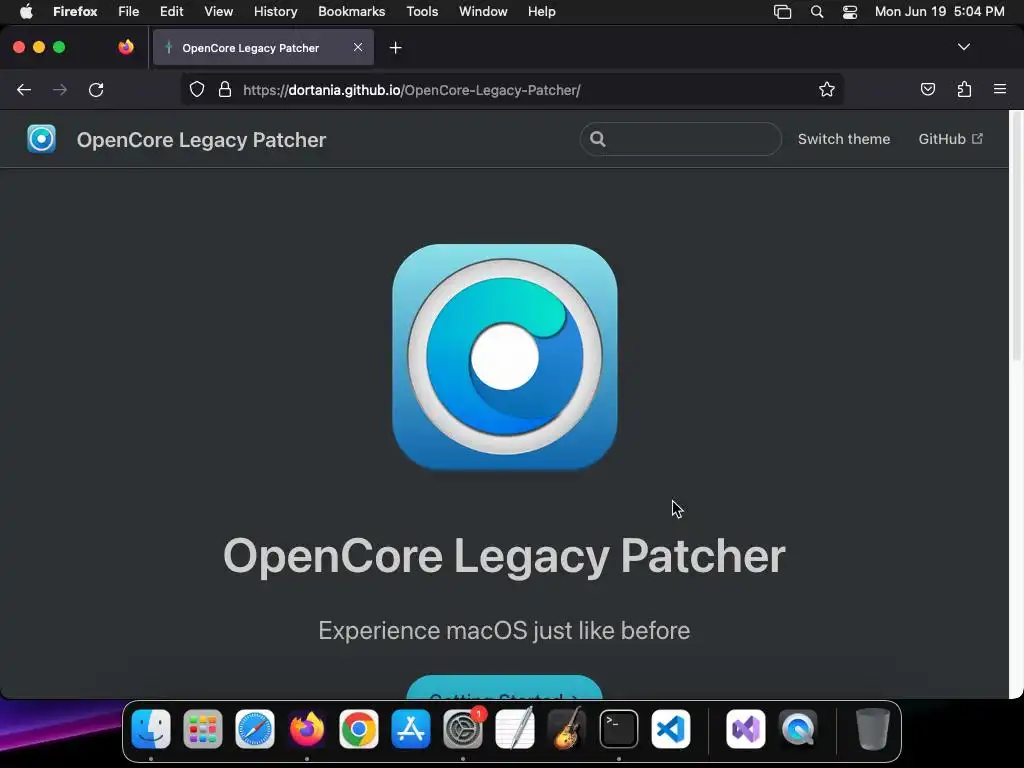Click the Getting Started button
The height and width of the screenshot is (768, 1024).
point(504,688)
